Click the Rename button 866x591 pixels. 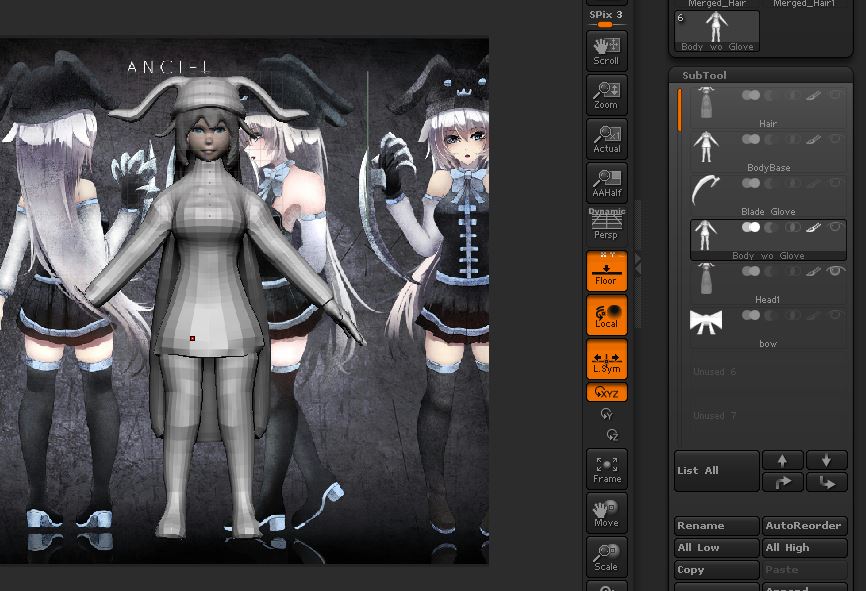click(x=717, y=526)
